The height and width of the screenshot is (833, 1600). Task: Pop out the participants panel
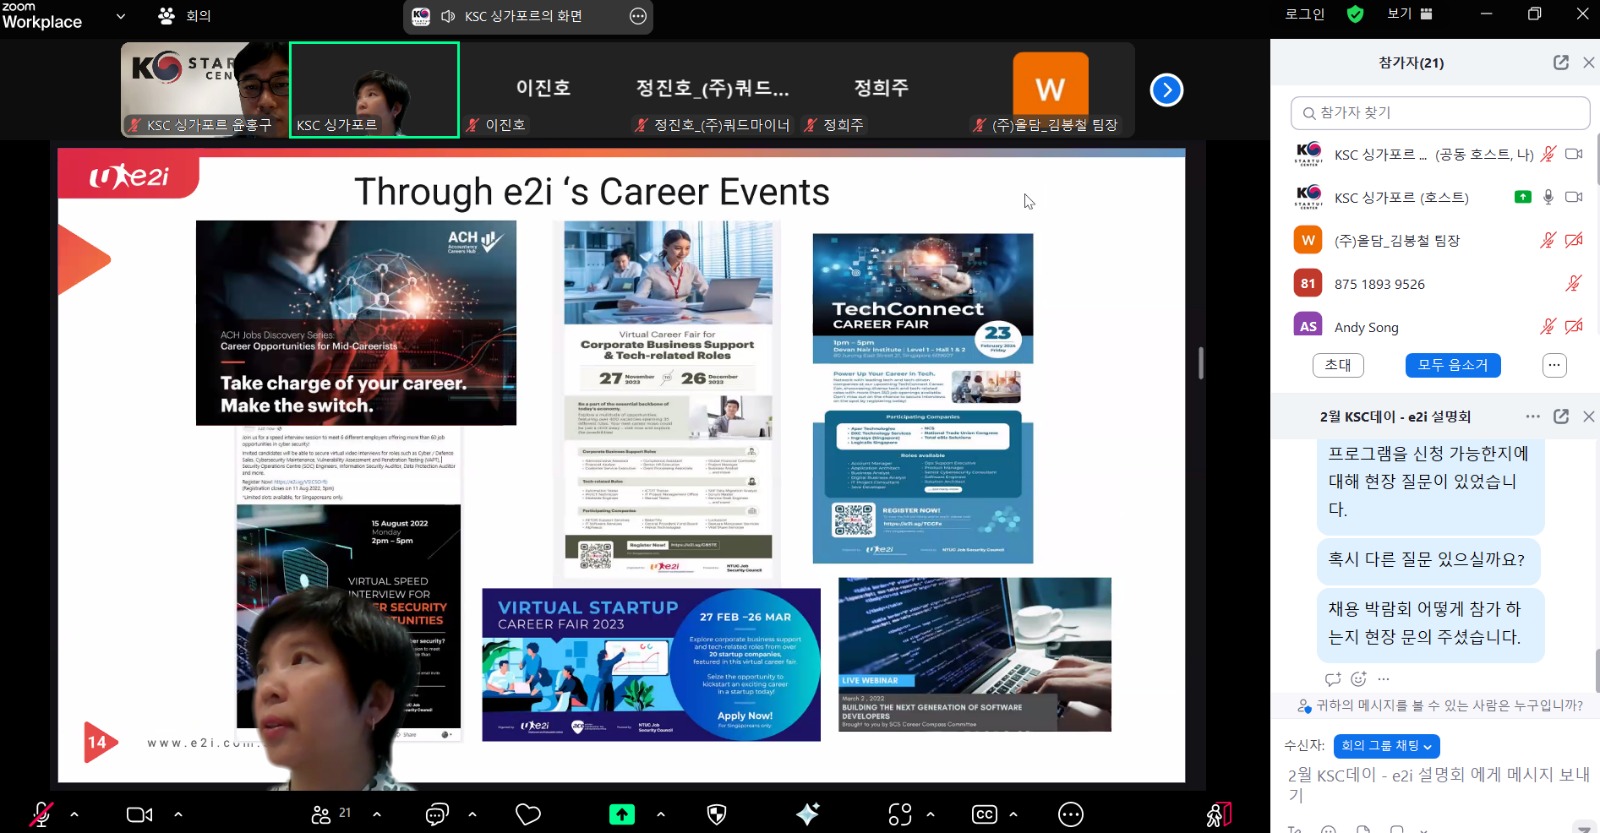click(1561, 62)
